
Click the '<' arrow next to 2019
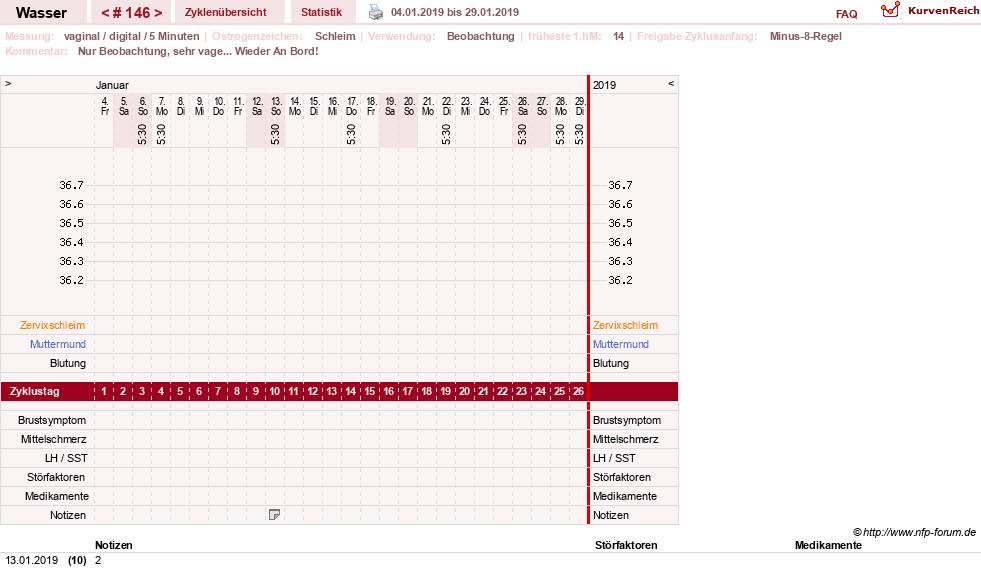pyautogui.click(x=671, y=83)
